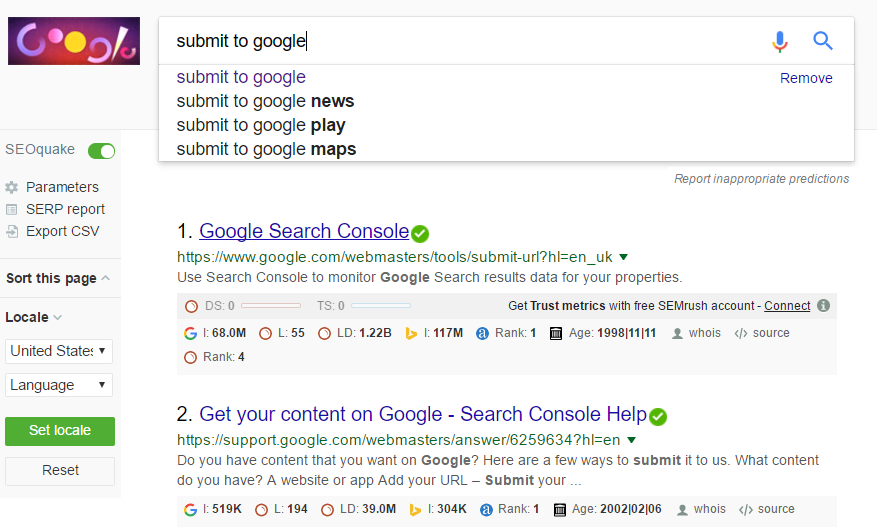Select suggestion 'submit to google'

(x=241, y=77)
